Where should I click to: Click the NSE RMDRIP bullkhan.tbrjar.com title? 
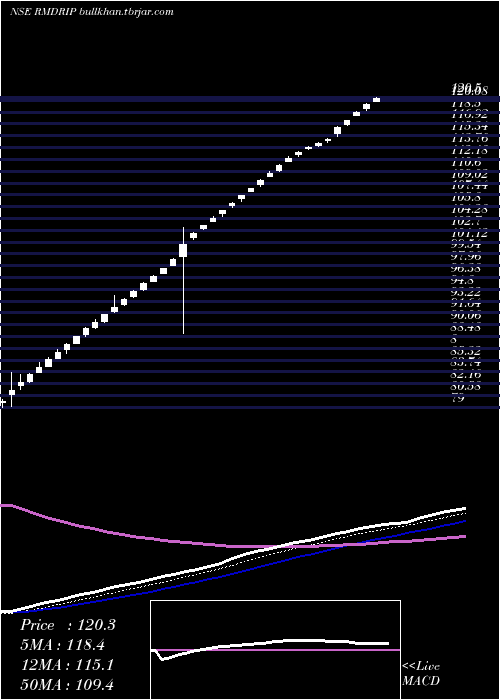92,12
